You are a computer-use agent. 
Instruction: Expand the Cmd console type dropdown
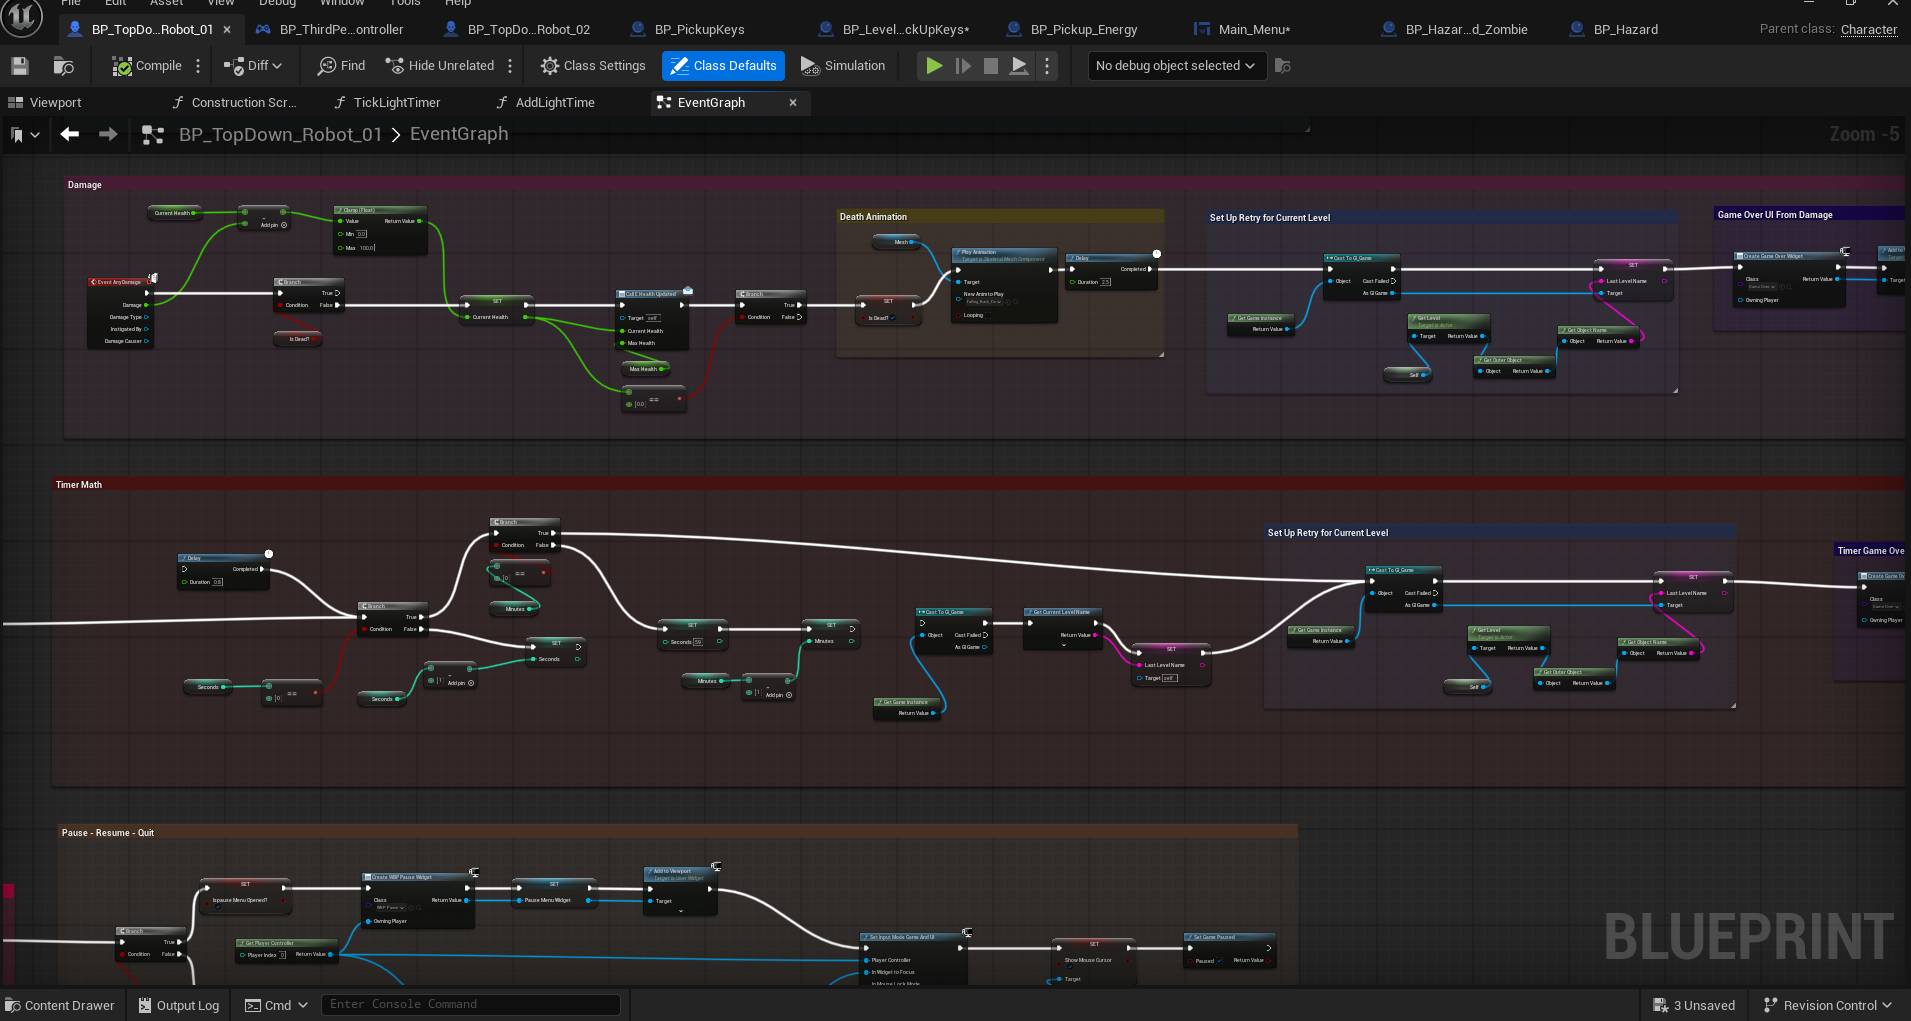(276, 1005)
